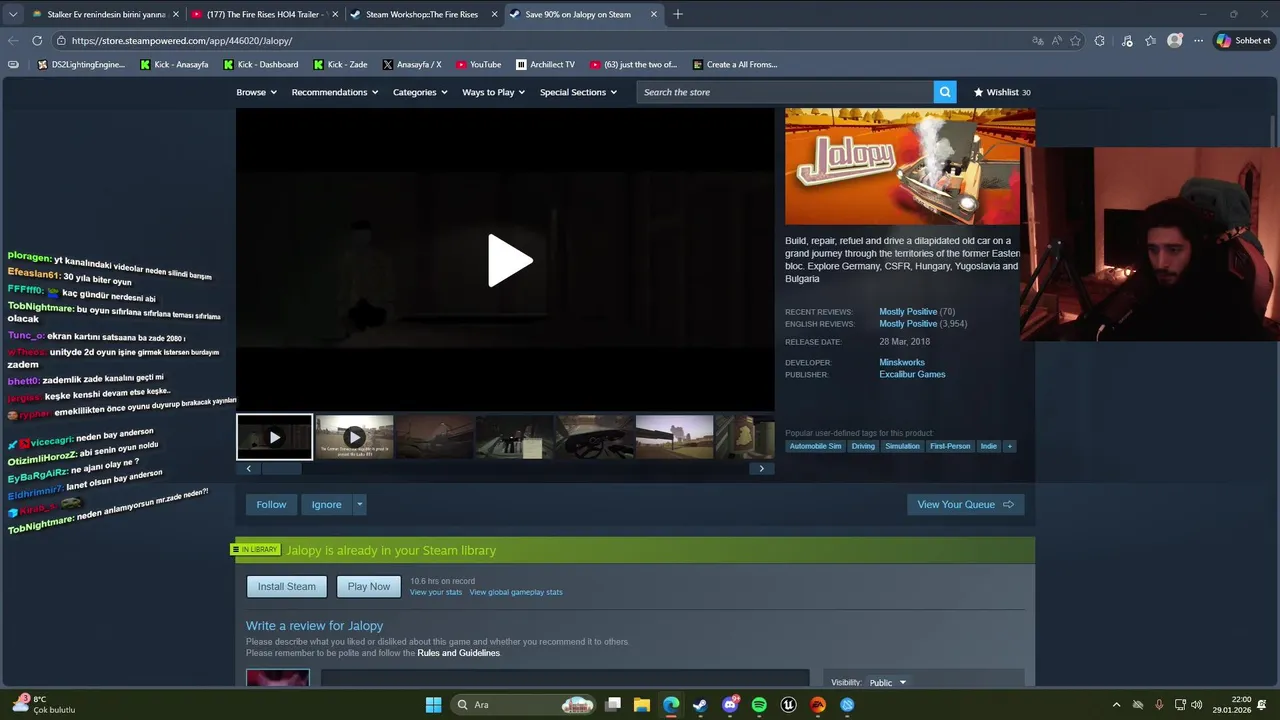Click the store search magnifier button
Screen dimensions: 1280x720
(x=945, y=92)
